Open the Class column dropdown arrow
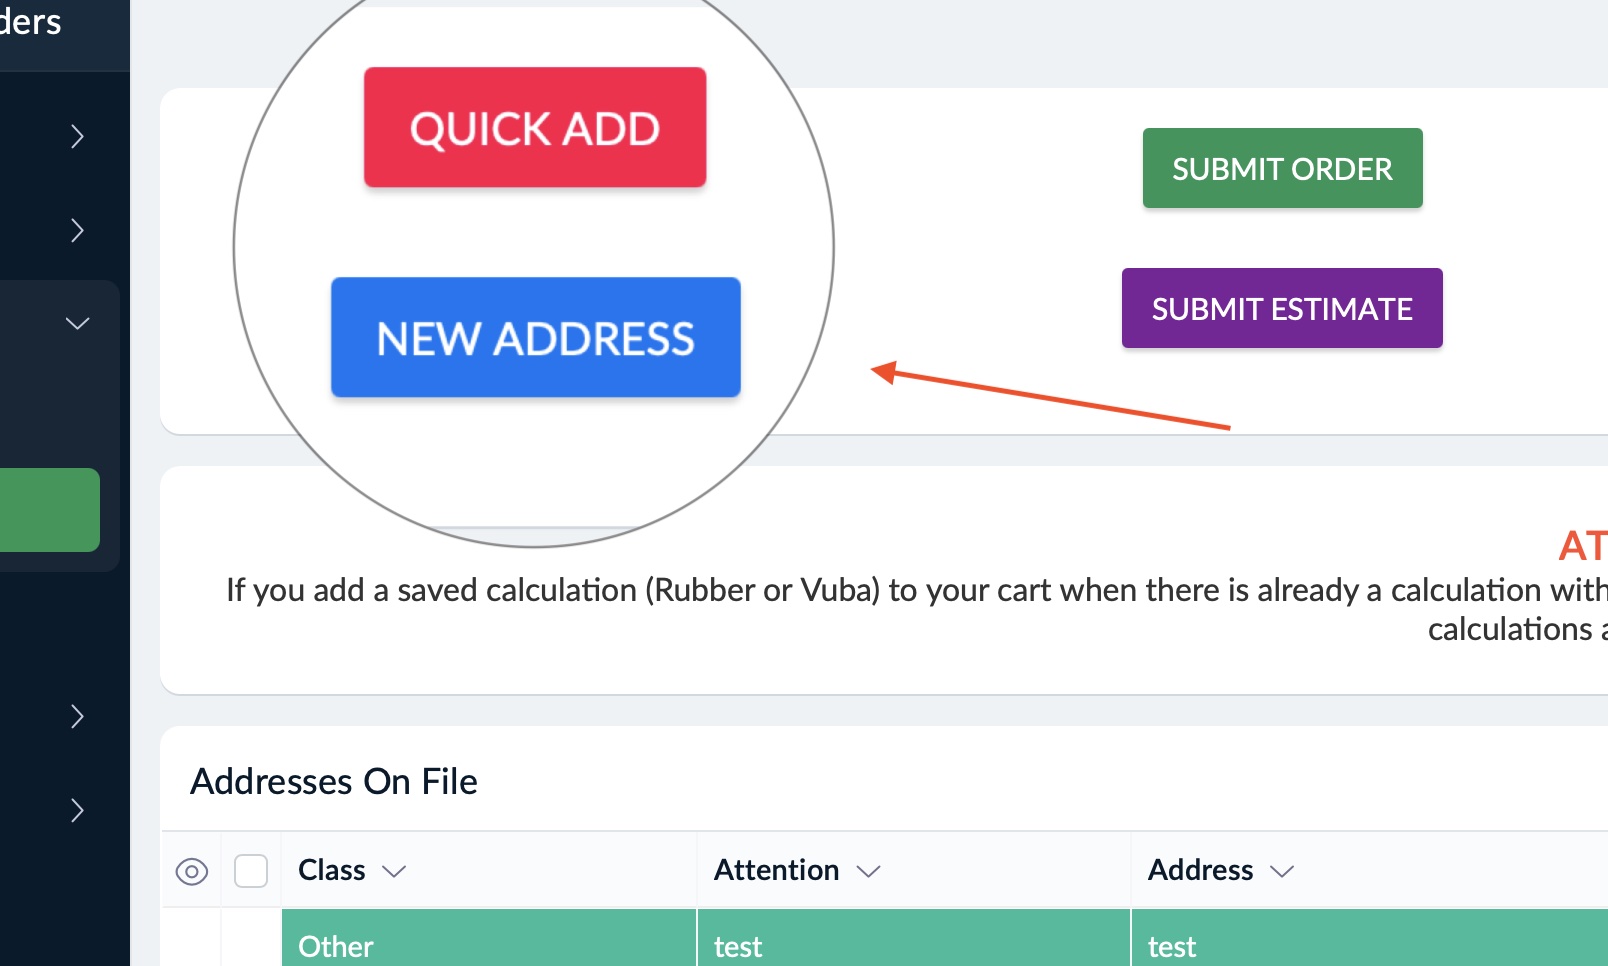The height and width of the screenshot is (966, 1608). tap(394, 871)
